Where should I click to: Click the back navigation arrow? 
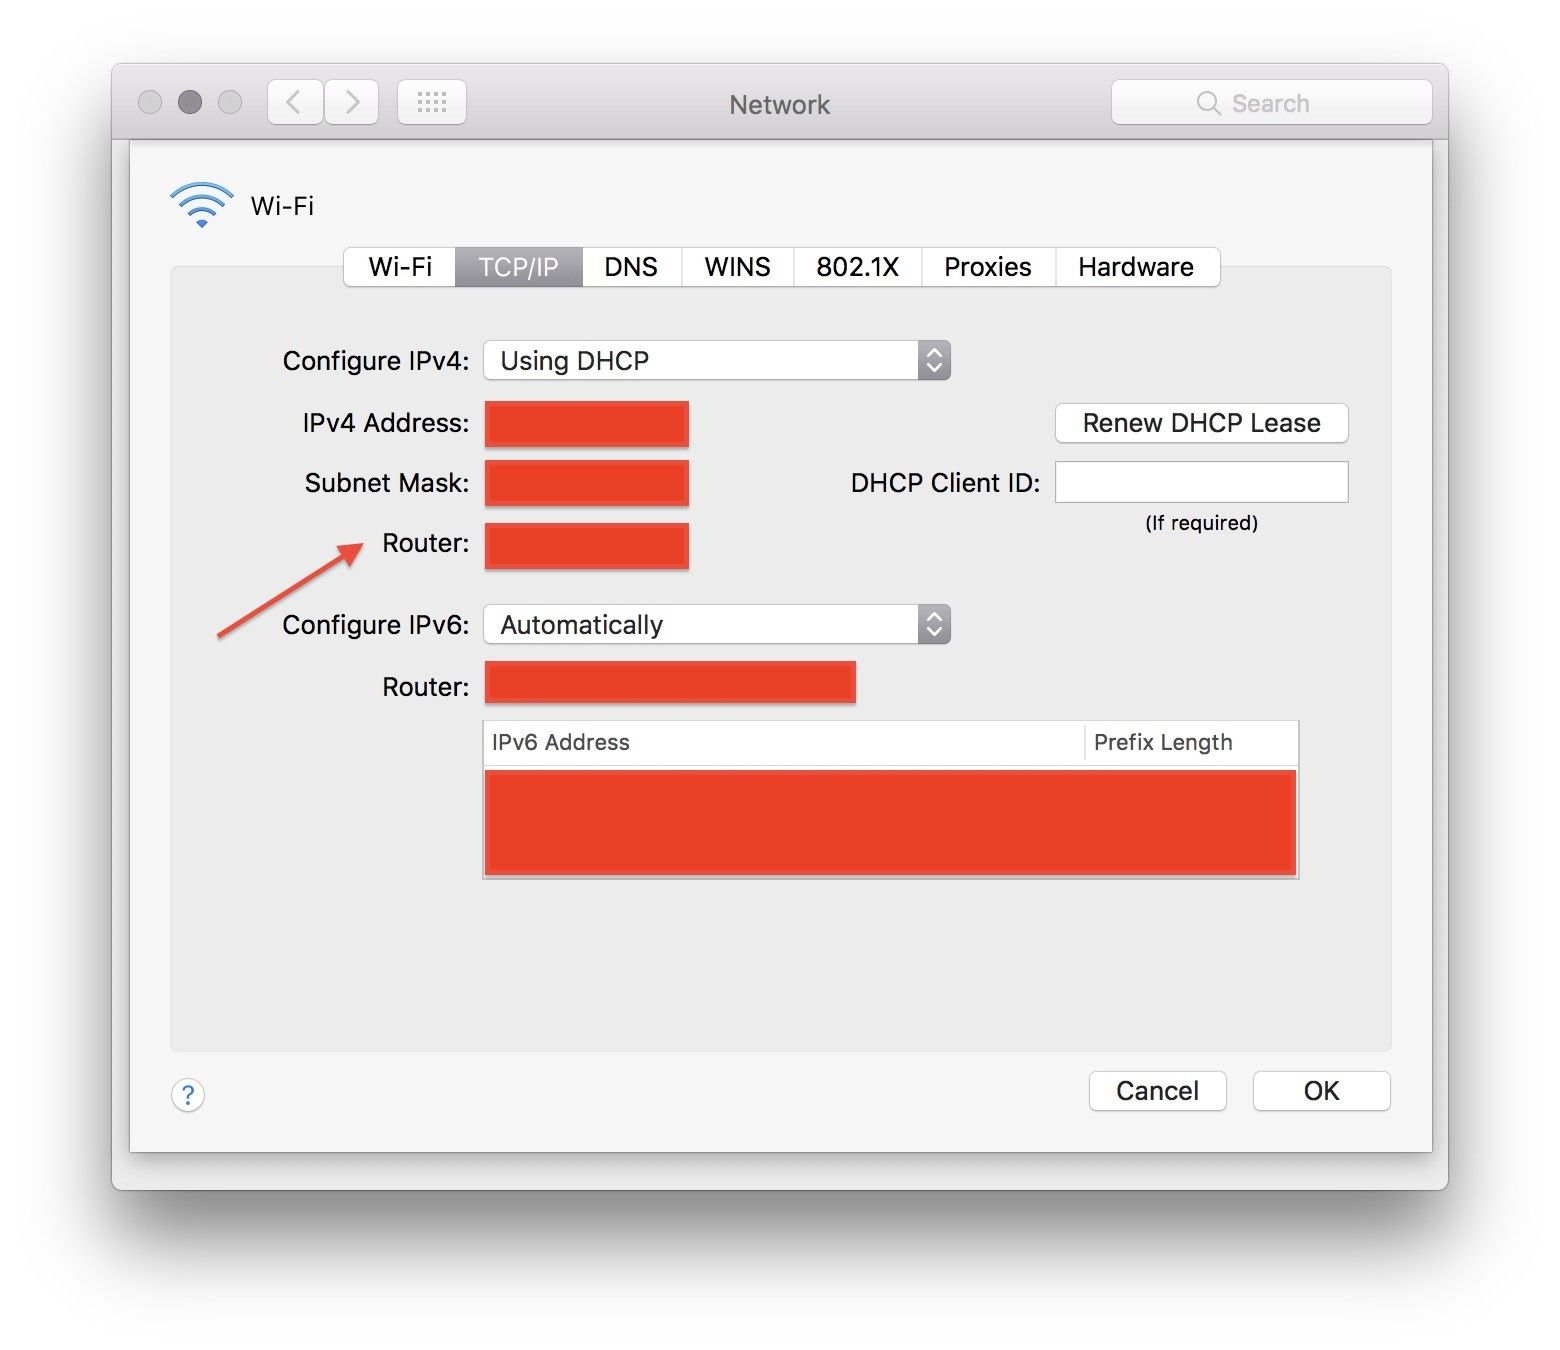[x=294, y=102]
